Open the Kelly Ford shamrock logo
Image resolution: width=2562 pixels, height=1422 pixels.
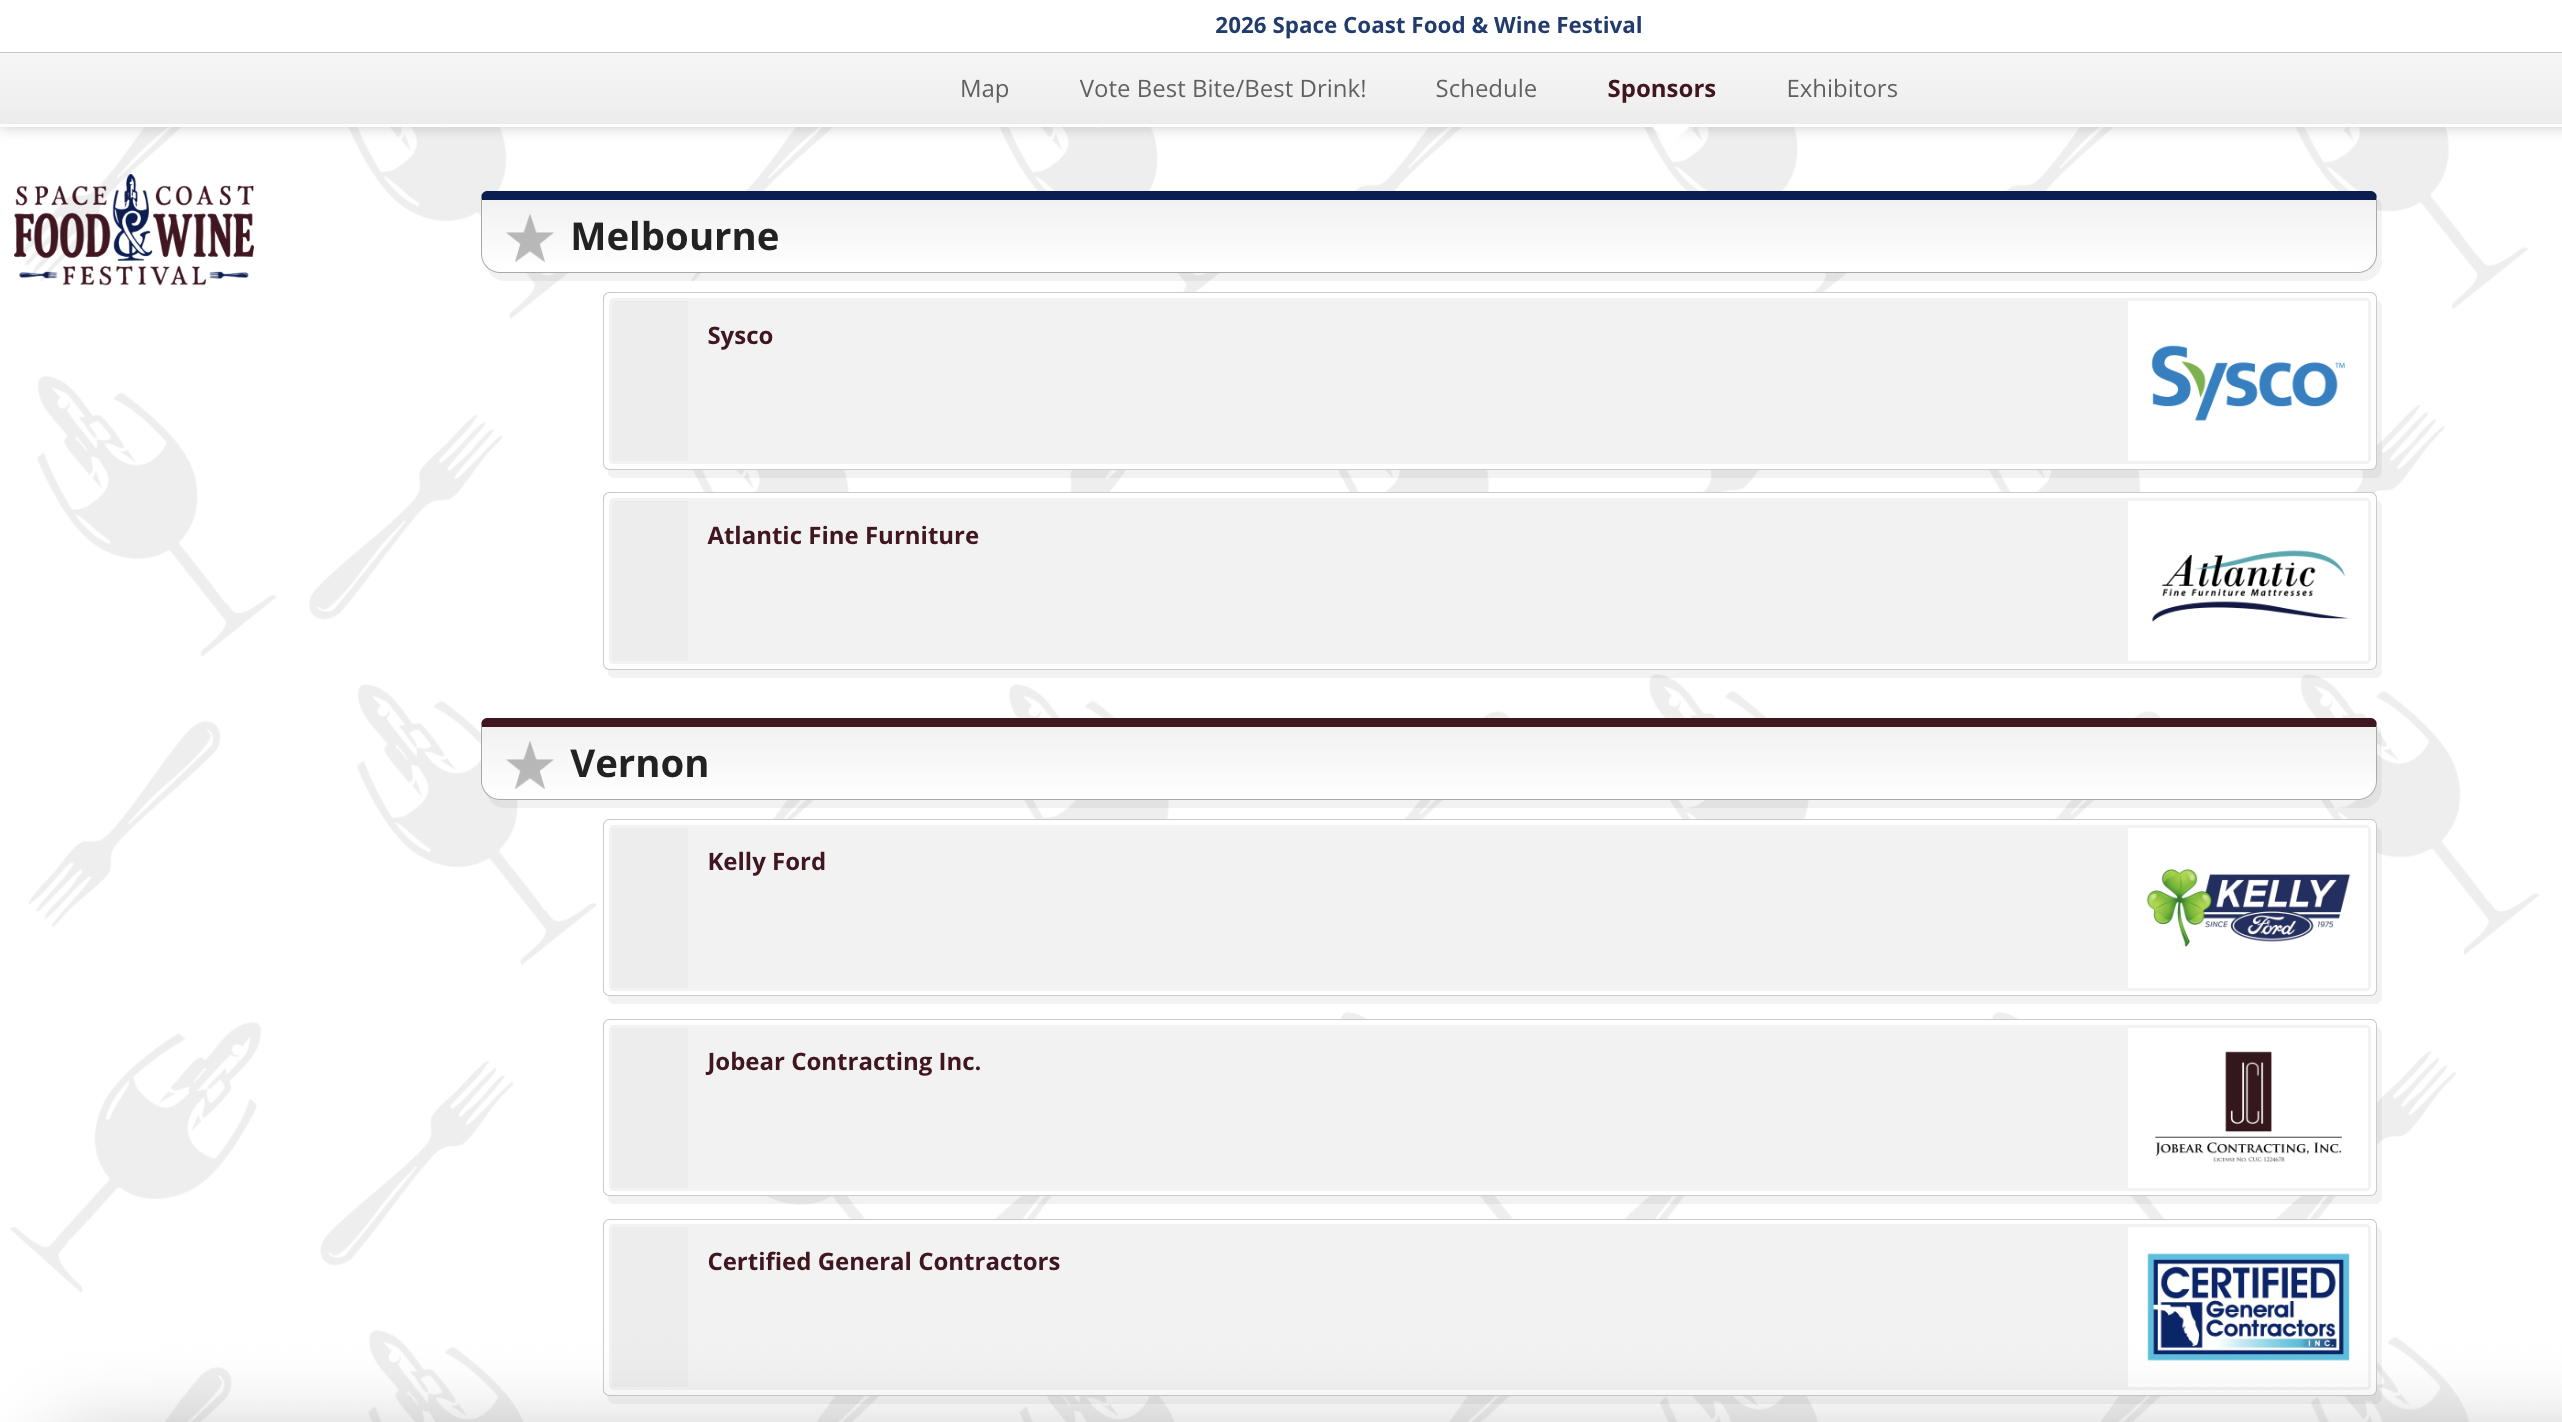(x=2247, y=907)
